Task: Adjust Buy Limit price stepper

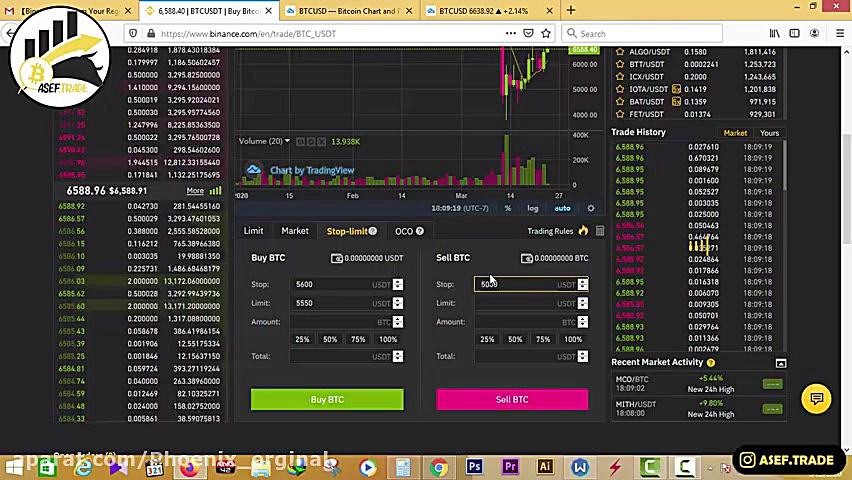Action: [x=398, y=303]
